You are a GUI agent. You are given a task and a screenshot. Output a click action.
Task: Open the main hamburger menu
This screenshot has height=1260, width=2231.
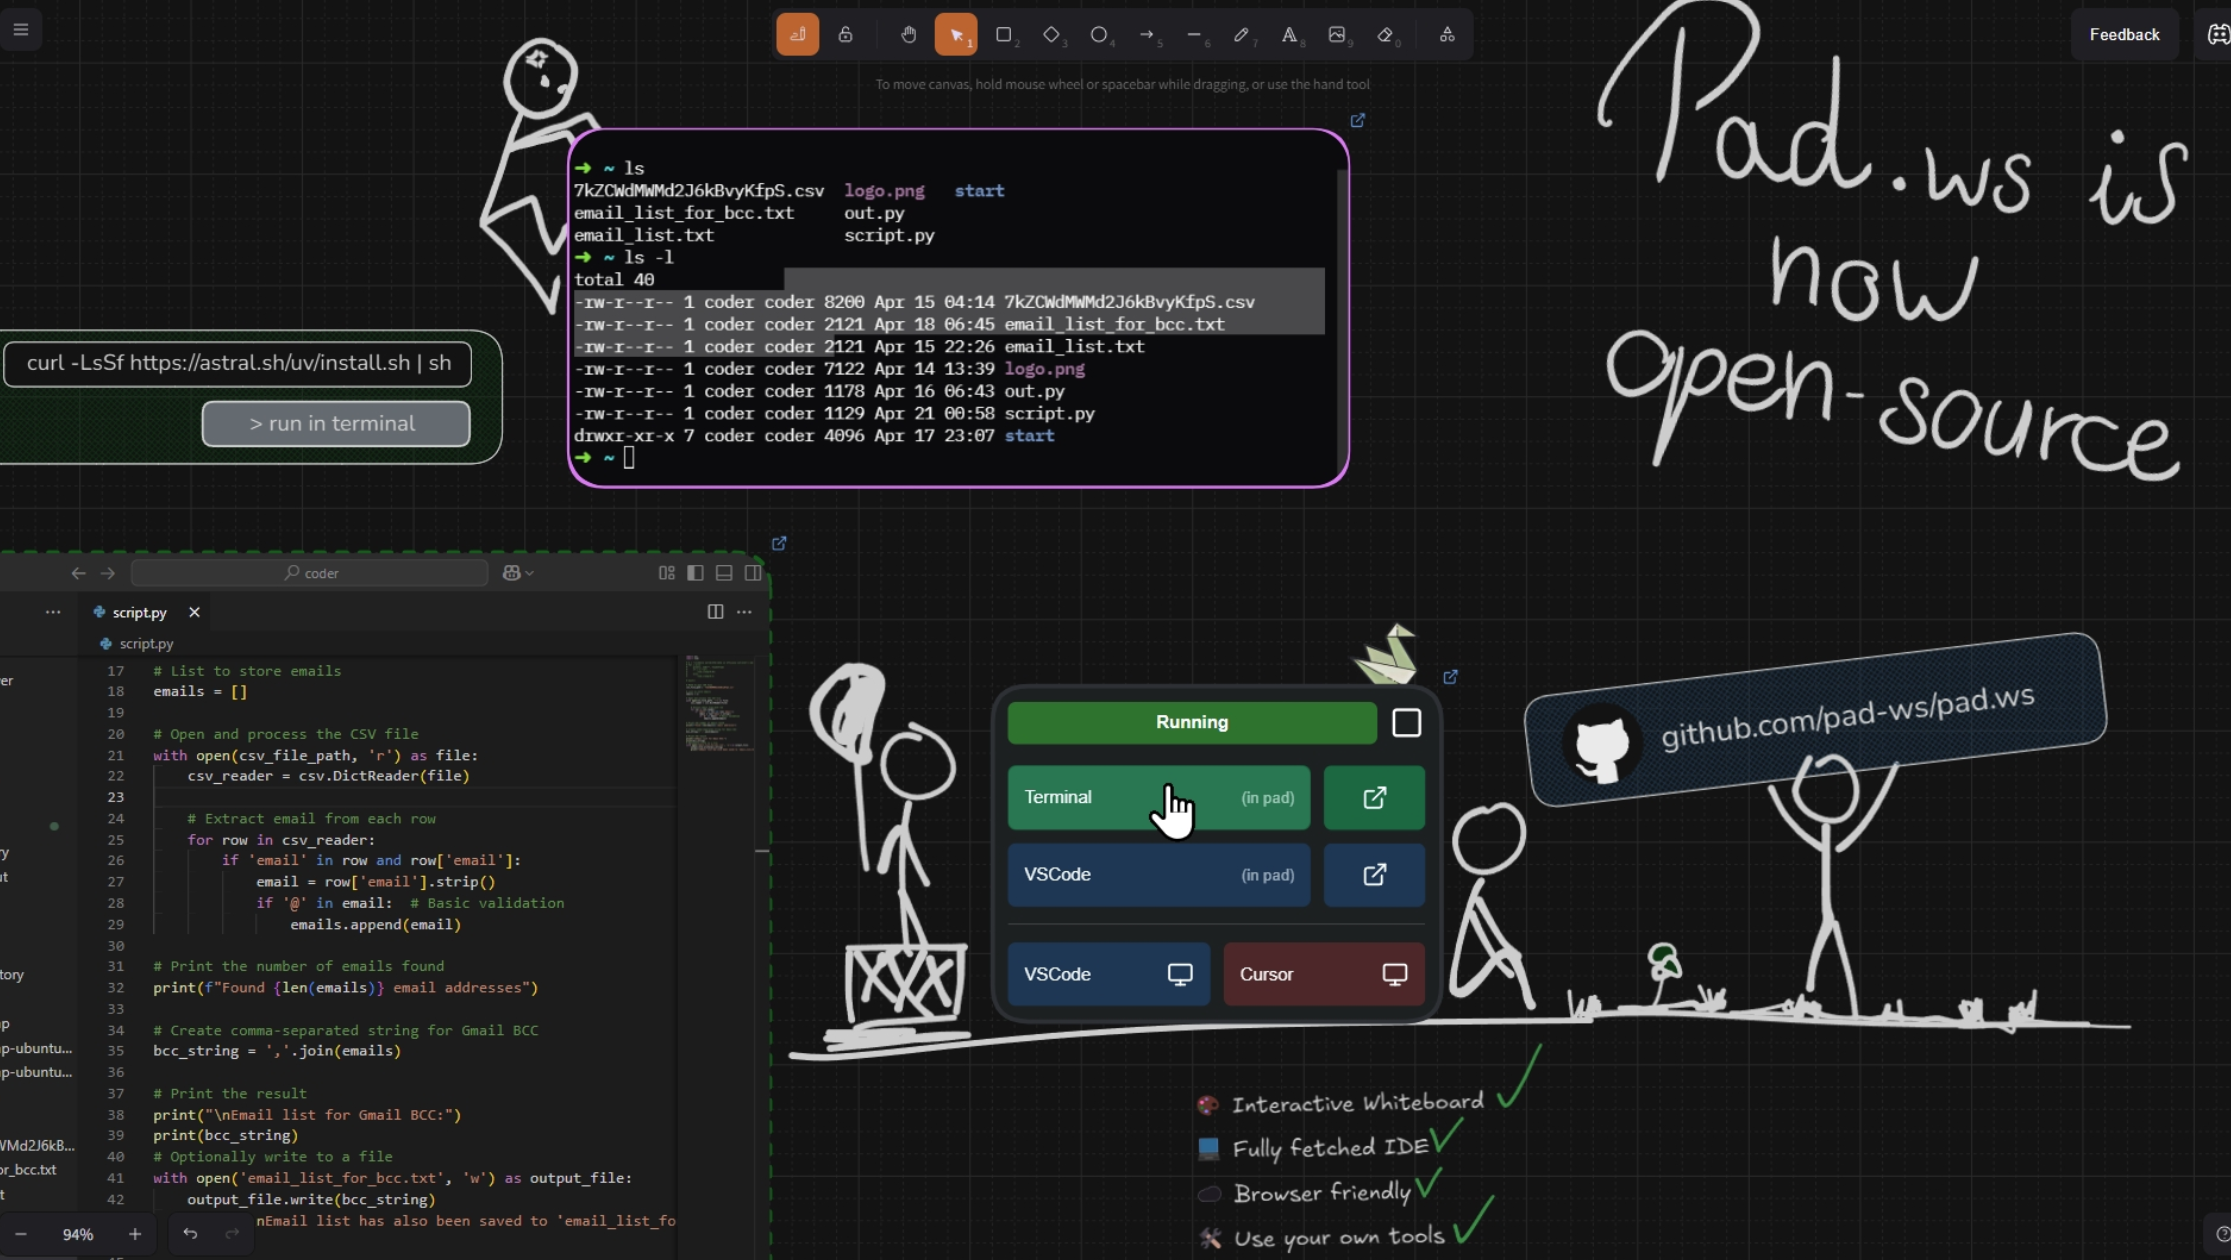[x=20, y=29]
